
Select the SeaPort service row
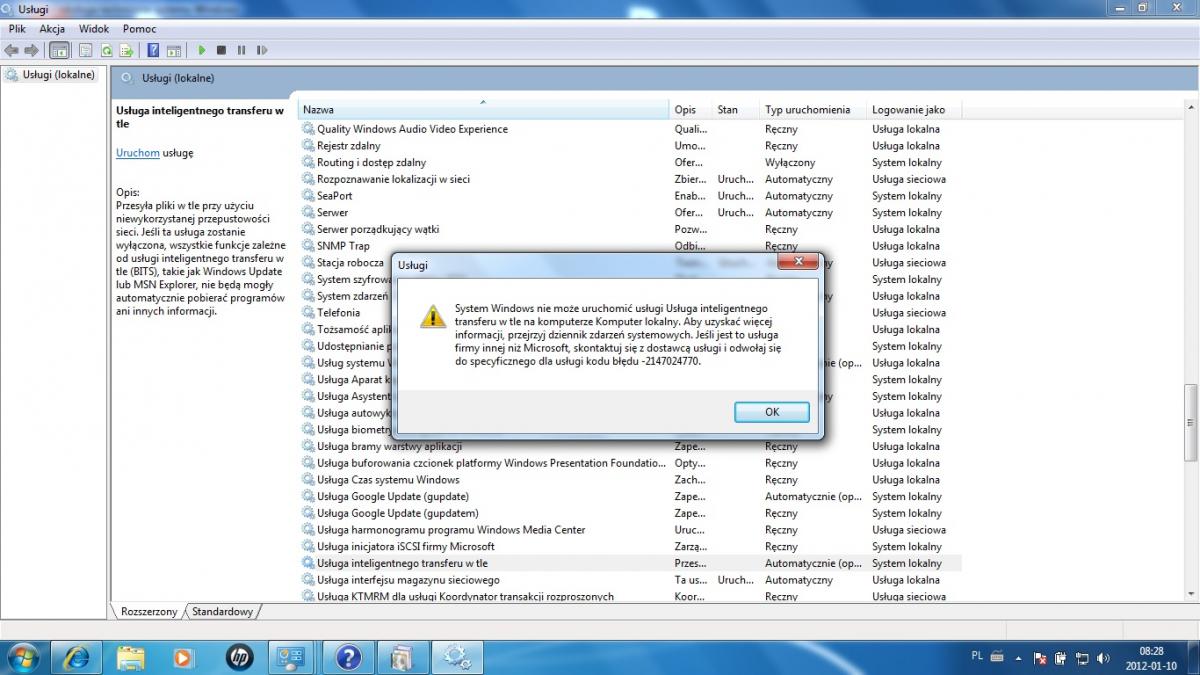[x=630, y=196]
